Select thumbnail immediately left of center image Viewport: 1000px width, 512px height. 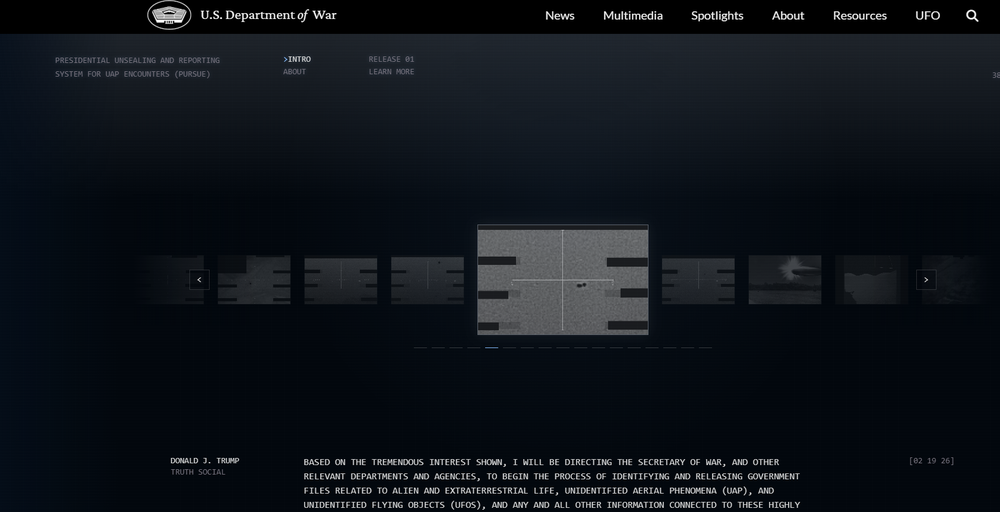pyautogui.click(x=427, y=280)
